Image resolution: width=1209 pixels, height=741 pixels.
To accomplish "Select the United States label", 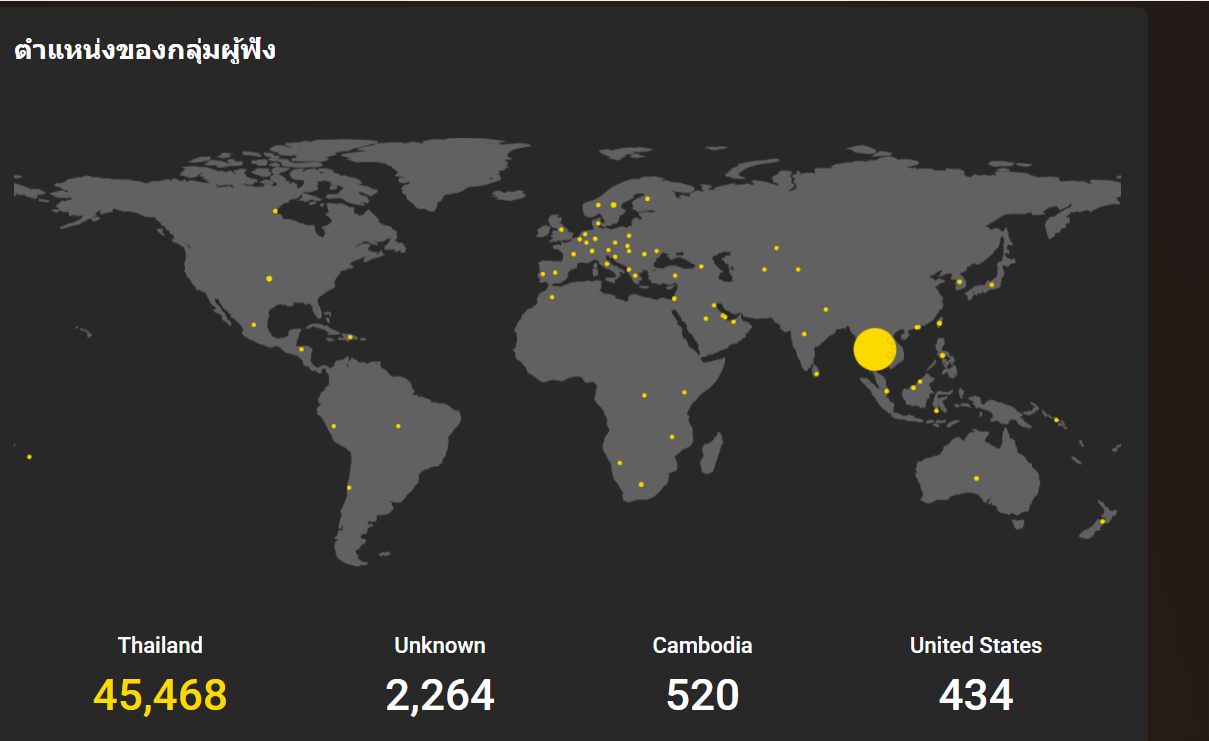I will [x=976, y=645].
